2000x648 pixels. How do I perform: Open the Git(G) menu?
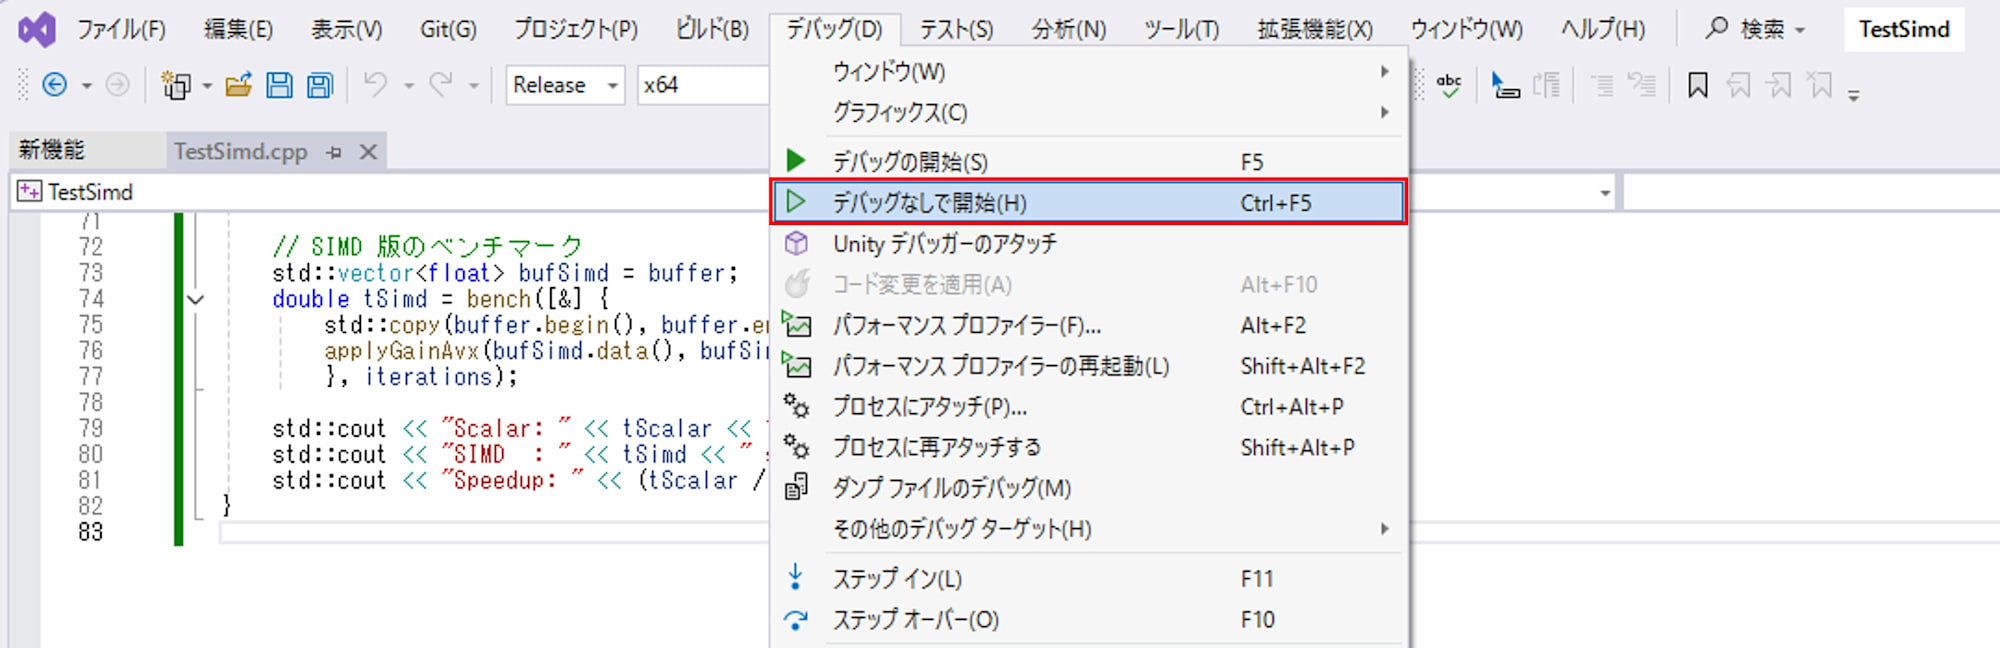pyautogui.click(x=448, y=29)
